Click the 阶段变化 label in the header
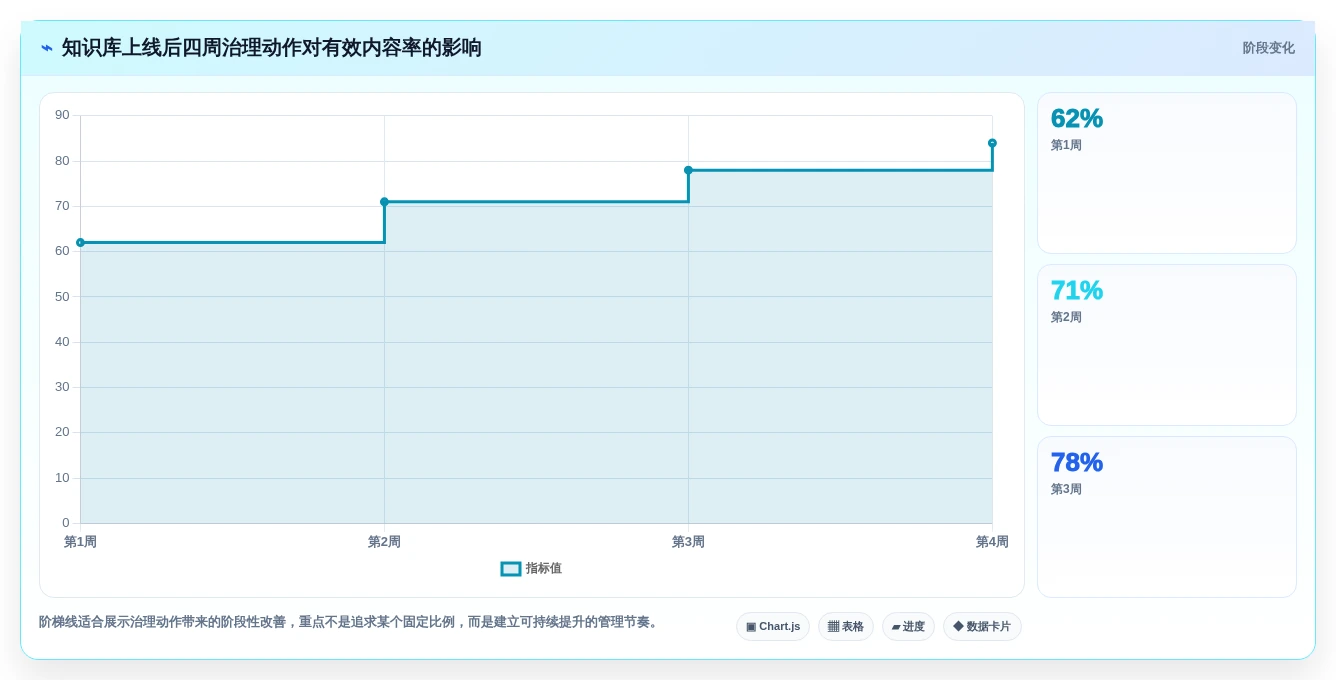The image size is (1336, 680). click(x=1268, y=48)
